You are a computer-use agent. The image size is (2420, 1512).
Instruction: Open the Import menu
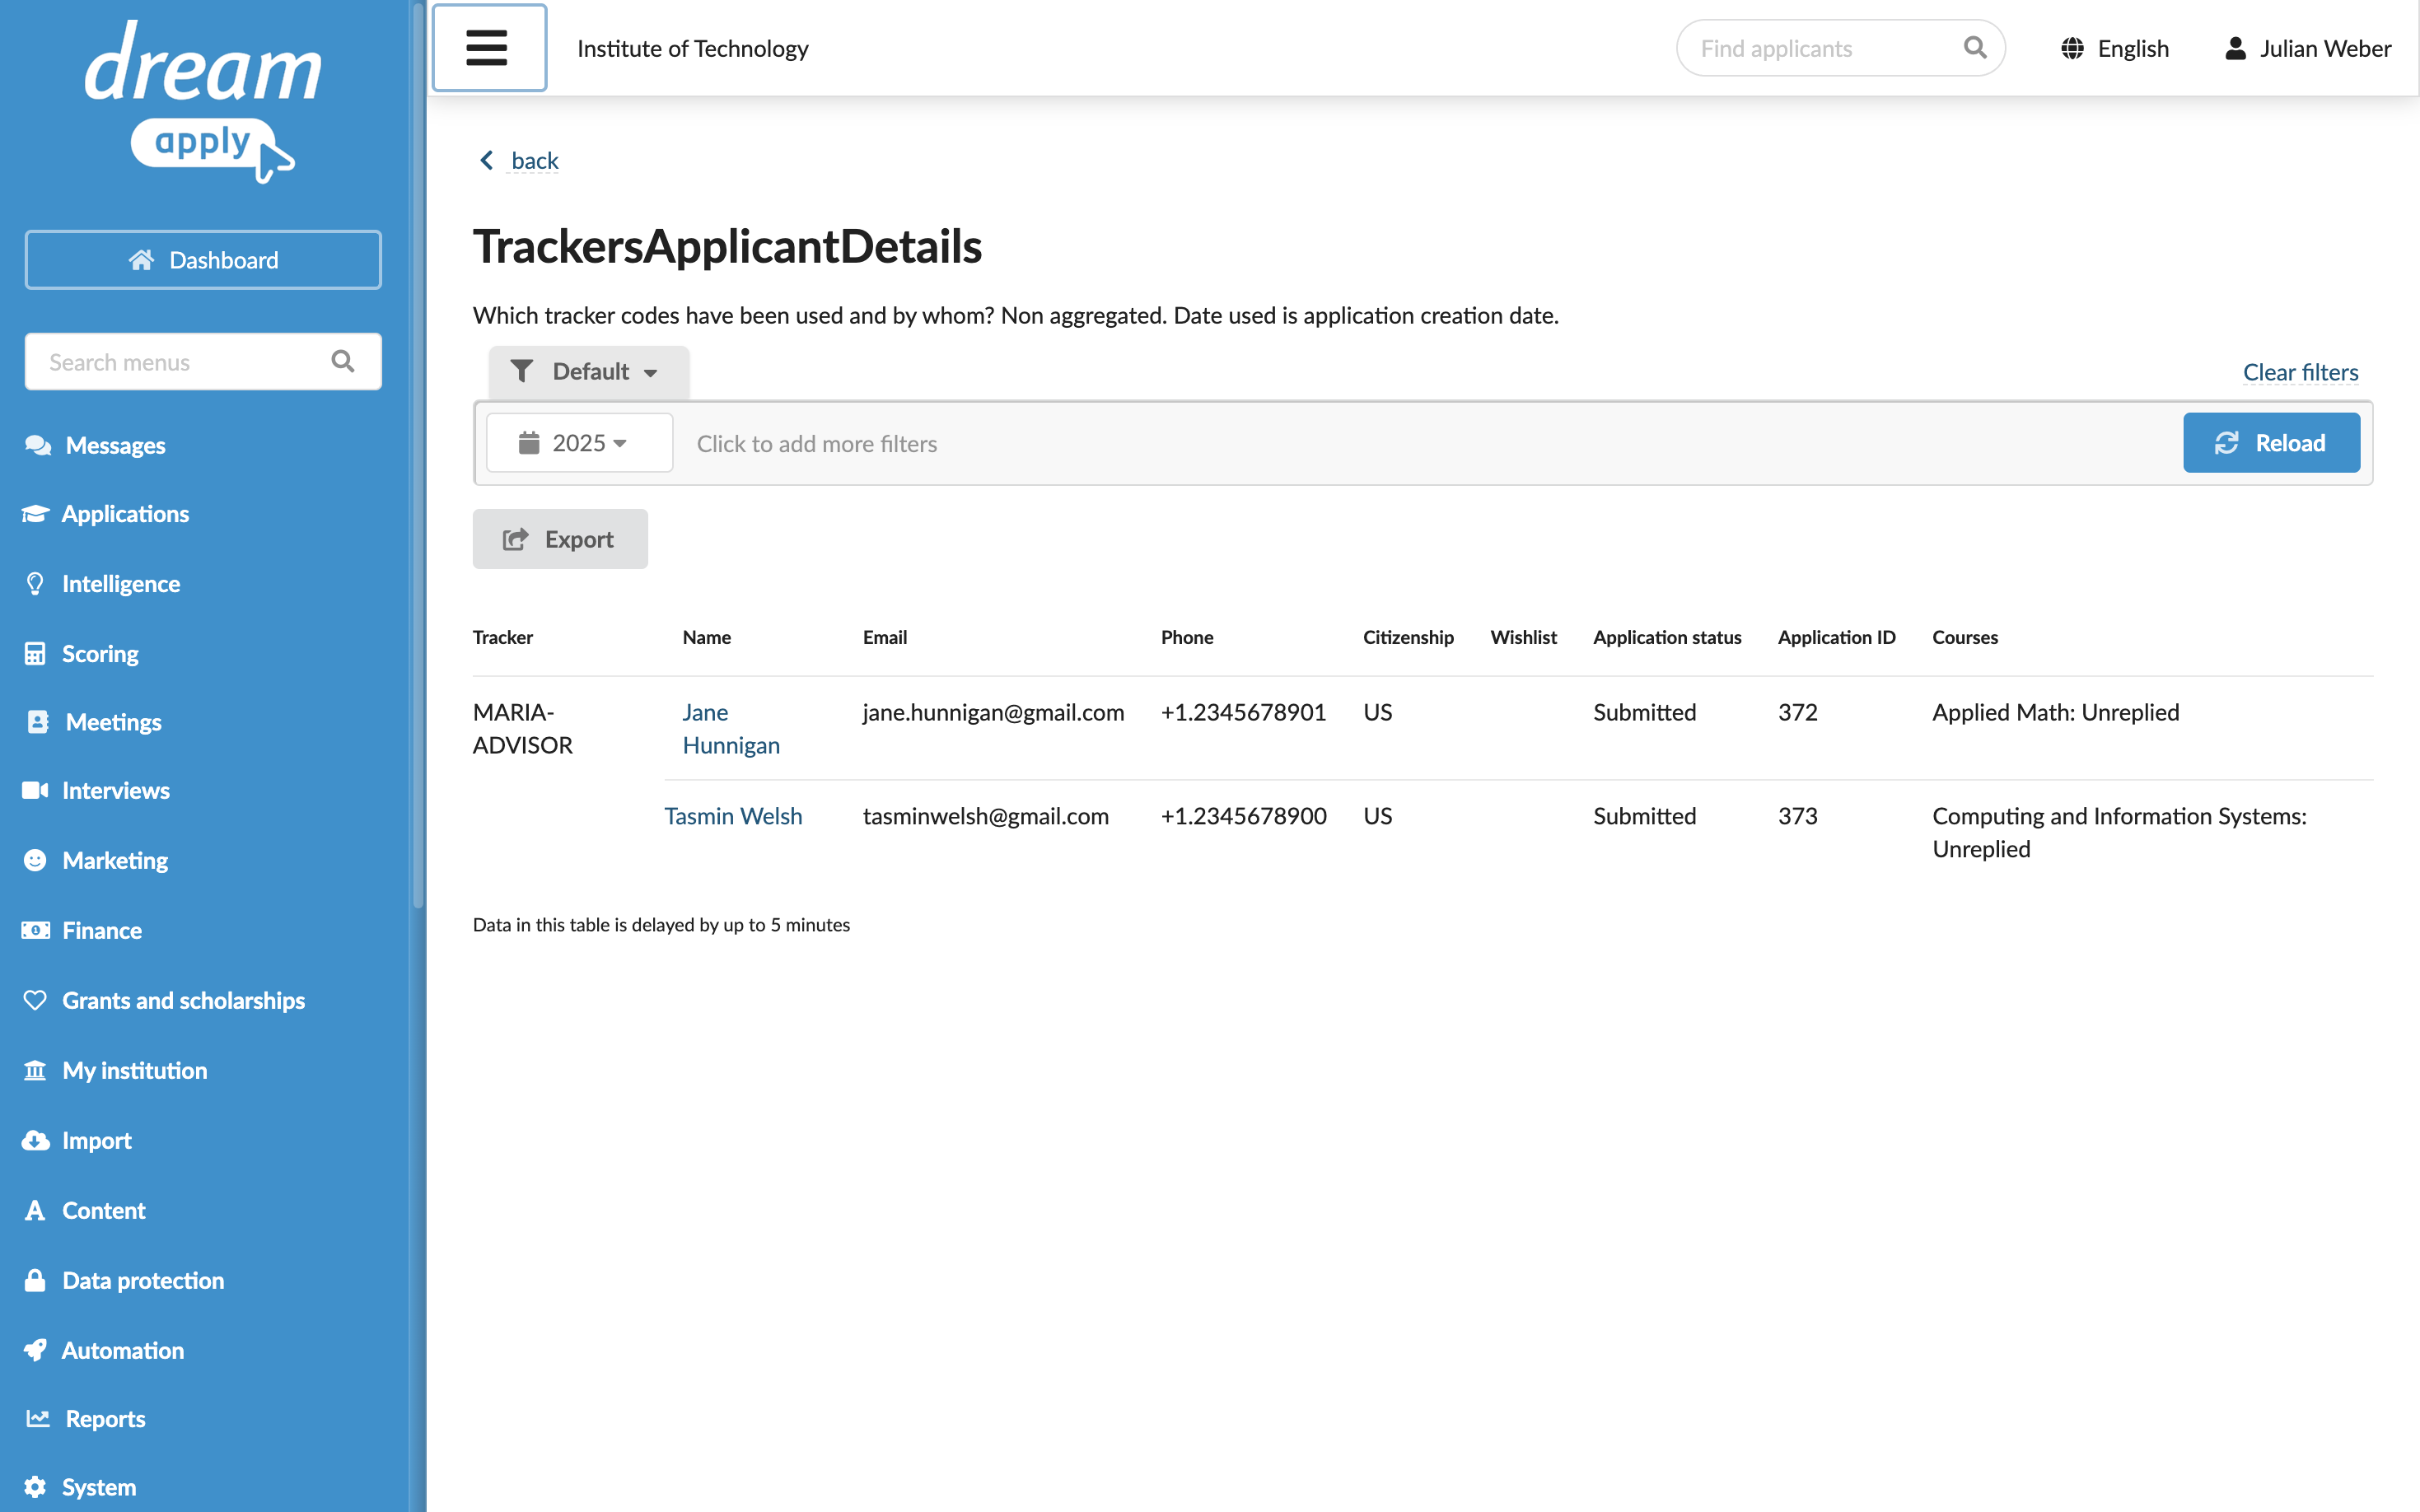[97, 1140]
